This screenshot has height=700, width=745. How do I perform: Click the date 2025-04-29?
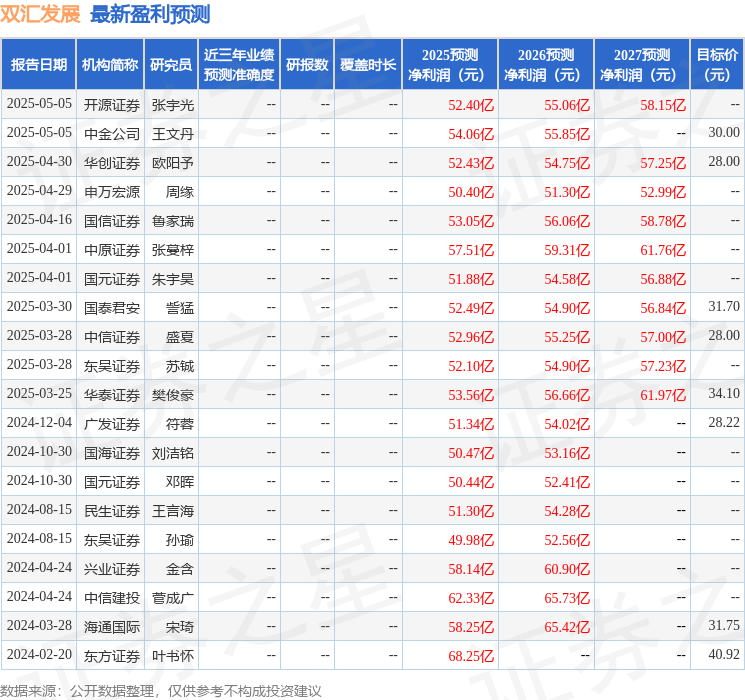39,191
